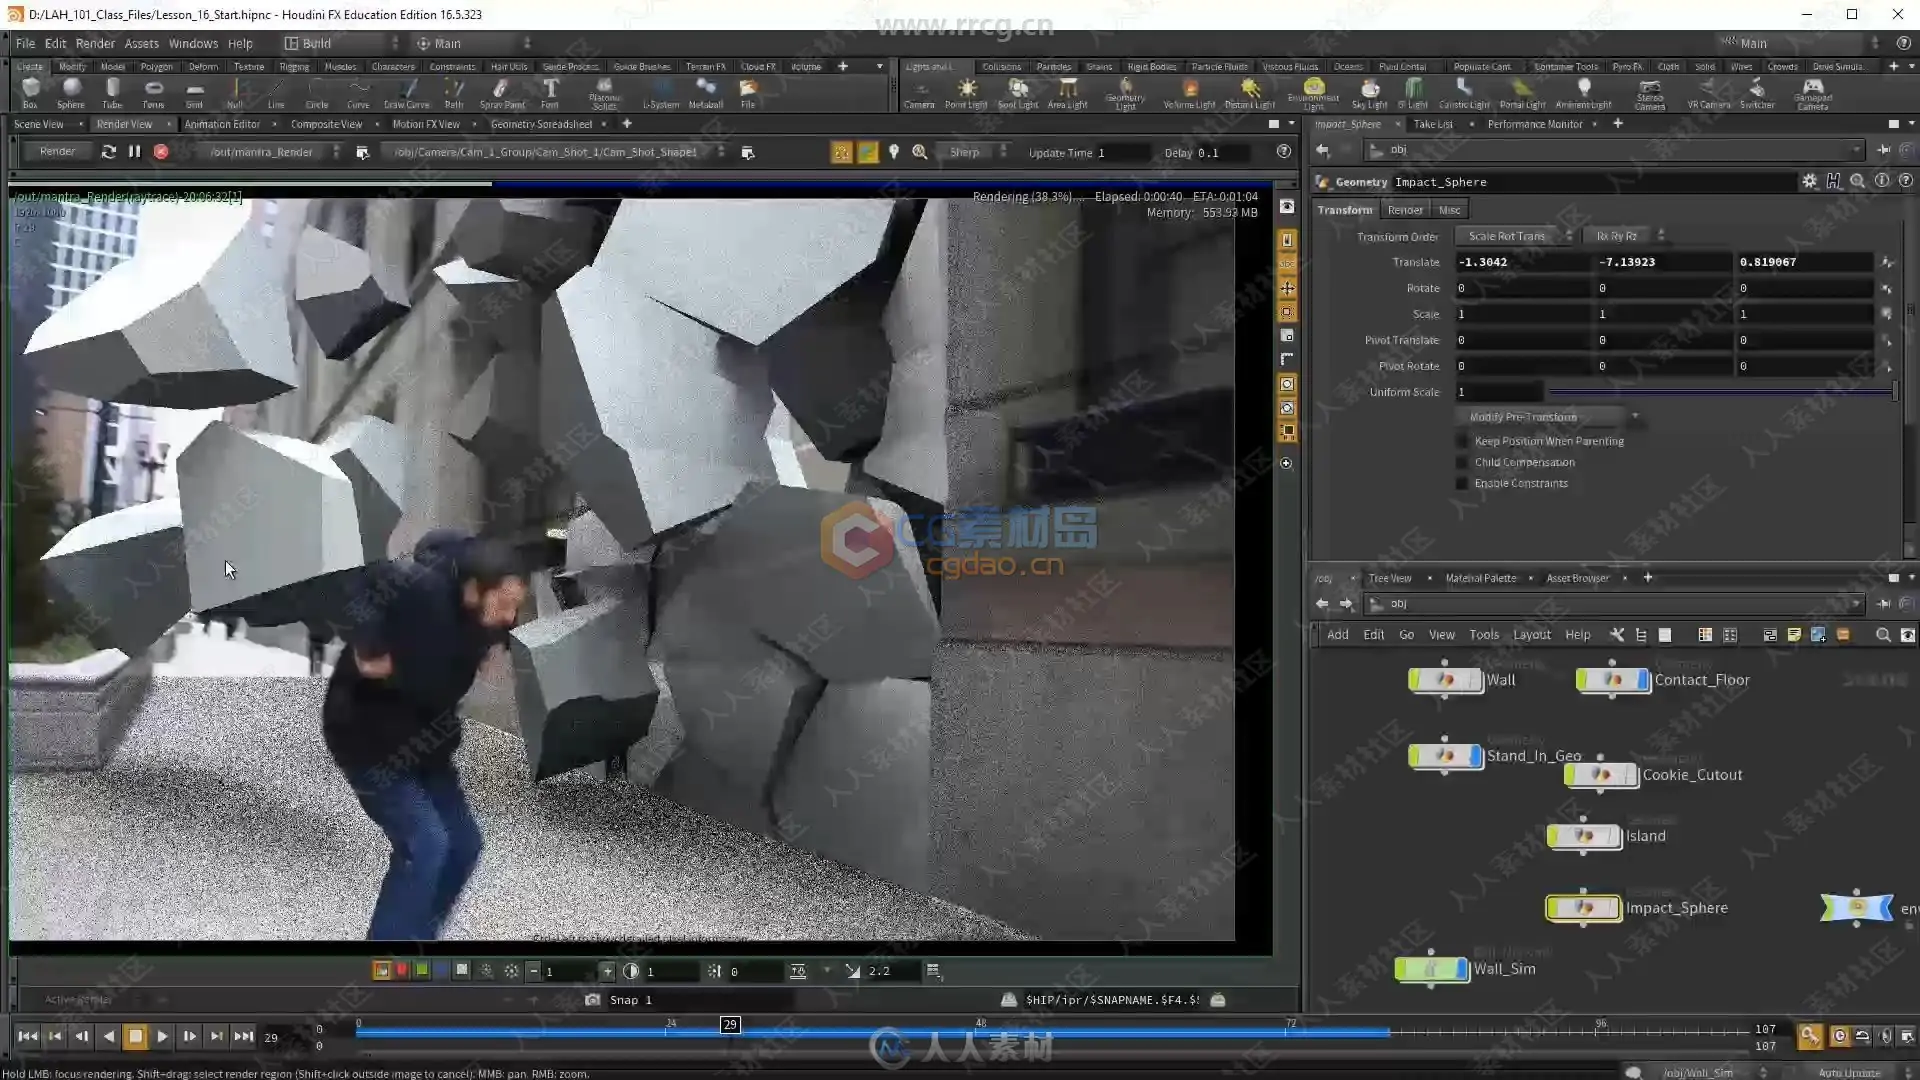This screenshot has height=1080, width=1920.
Task: Open Transform Order dropdown
Action: 1514,236
